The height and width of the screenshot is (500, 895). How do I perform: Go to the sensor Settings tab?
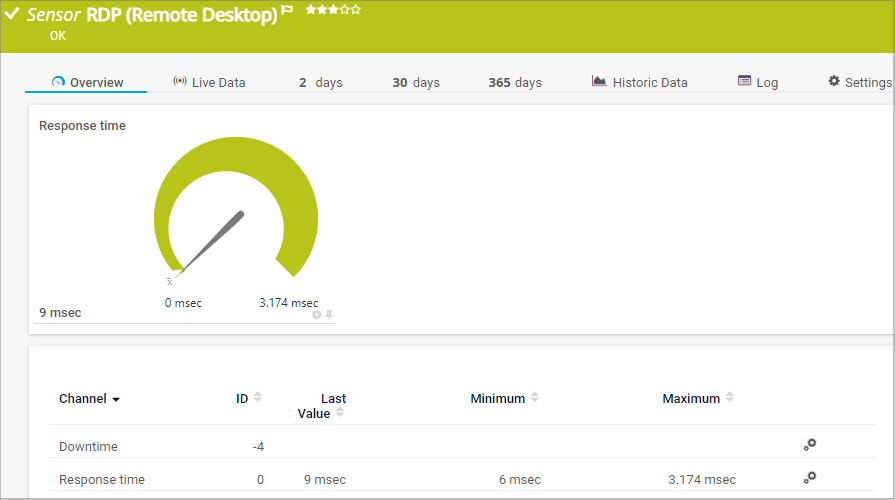click(859, 82)
